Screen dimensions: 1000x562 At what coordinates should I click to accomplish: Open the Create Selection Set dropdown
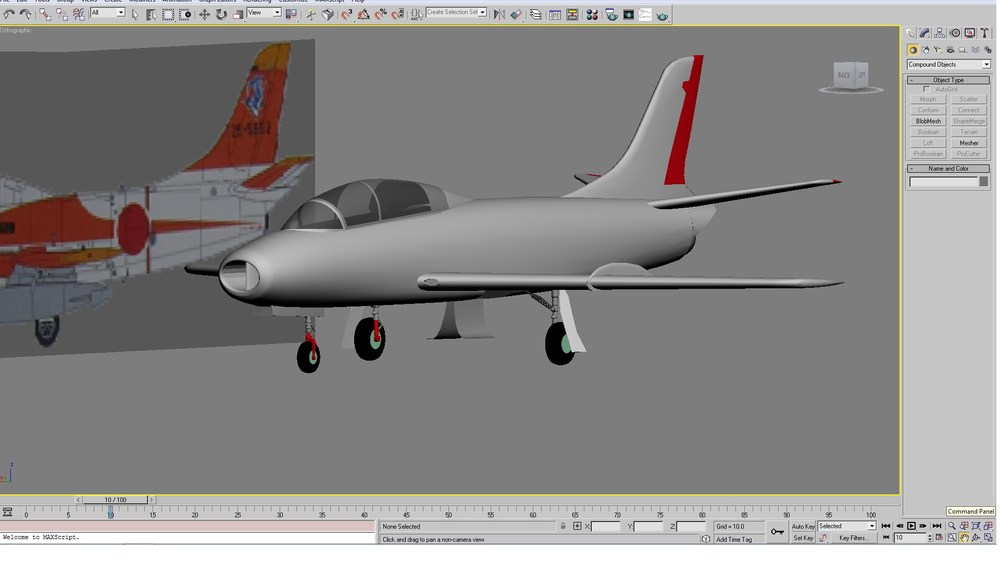tap(456, 12)
